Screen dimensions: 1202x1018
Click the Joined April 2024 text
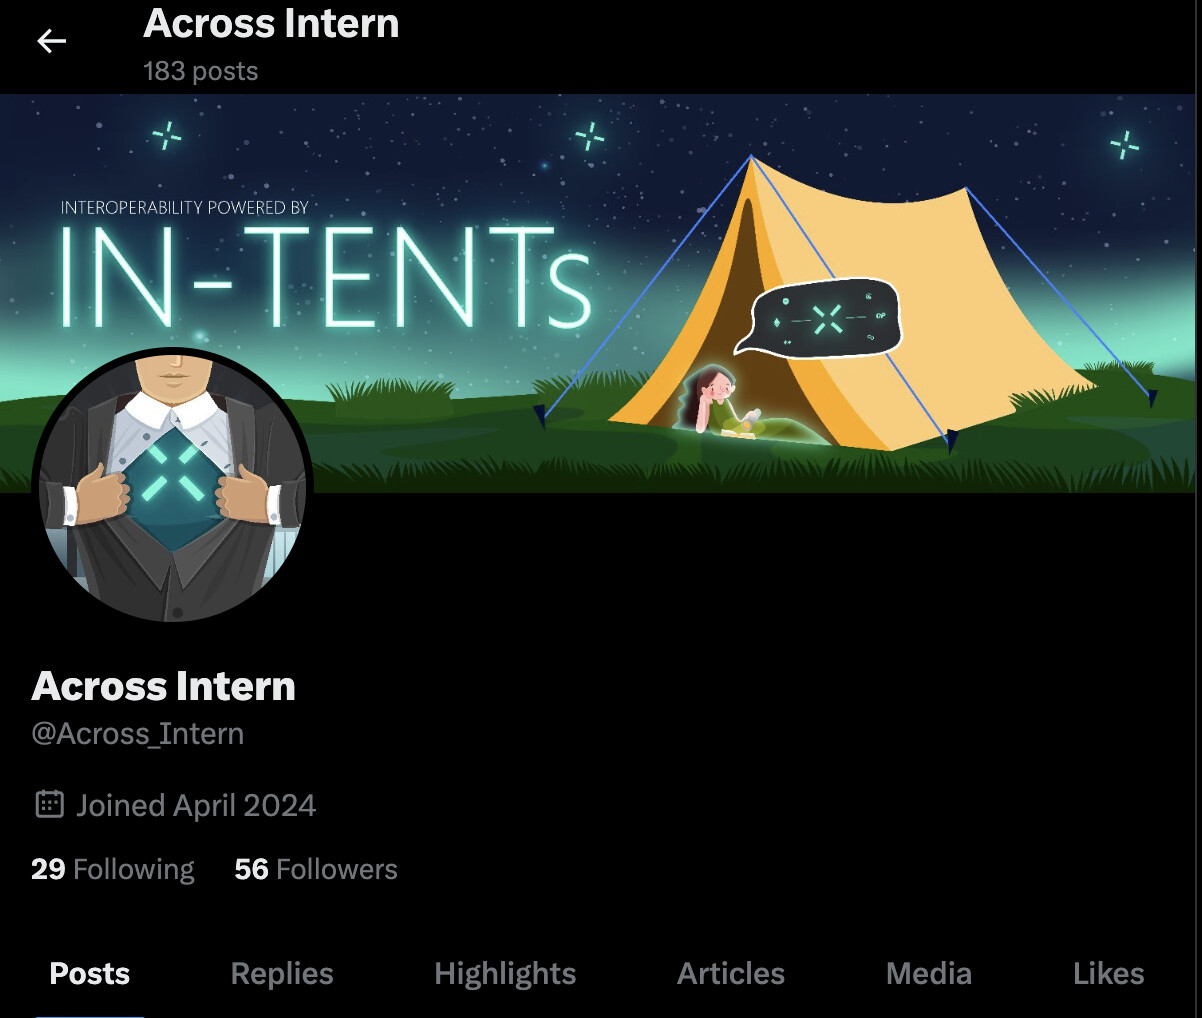[197, 805]
